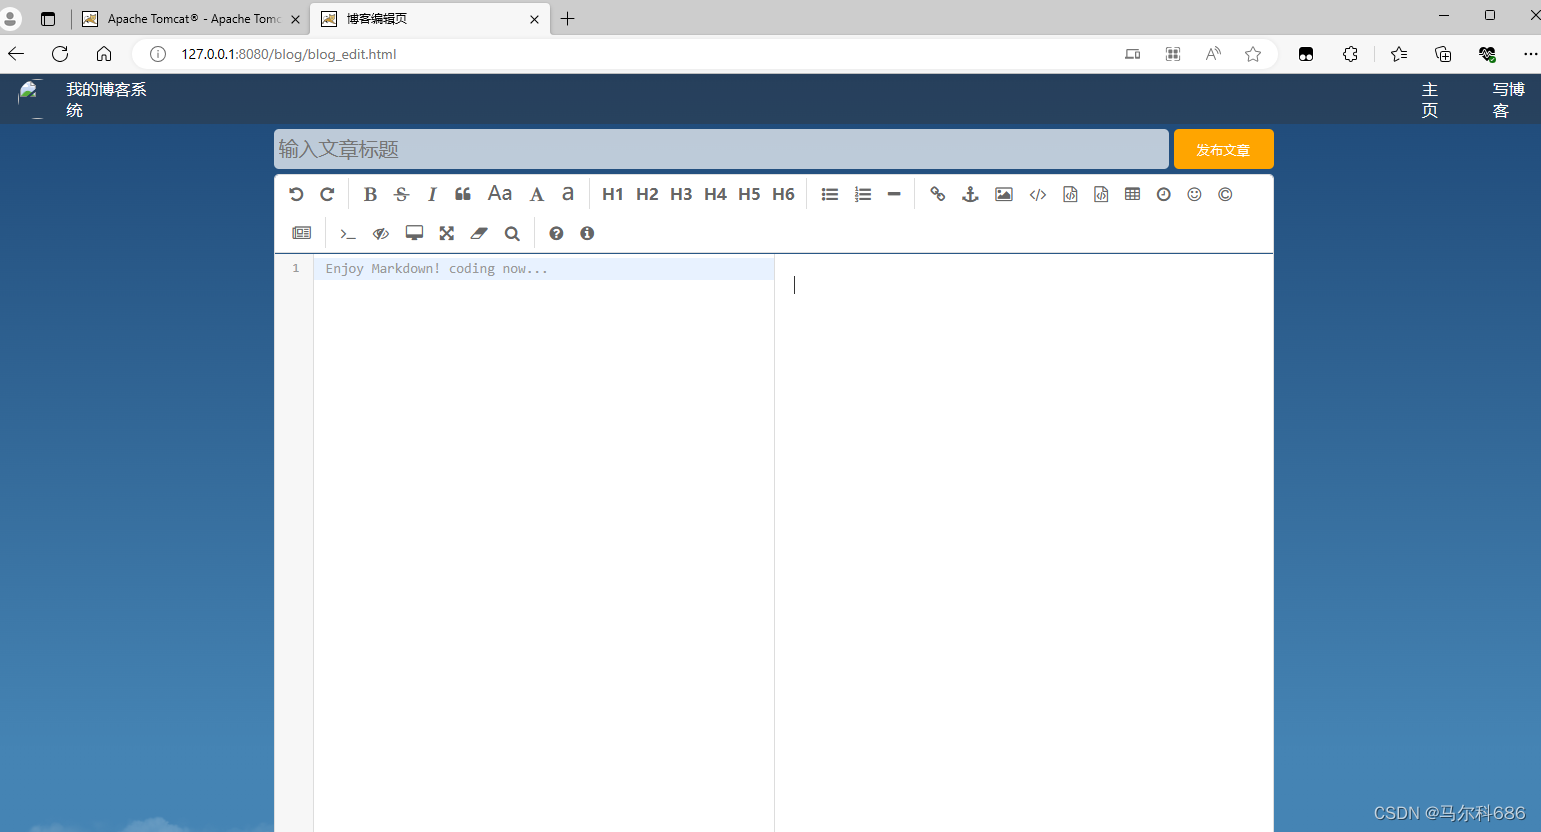Convert selection to lowercase
The width and height of the screenshot is (1541, 832).
click(568, 194)
